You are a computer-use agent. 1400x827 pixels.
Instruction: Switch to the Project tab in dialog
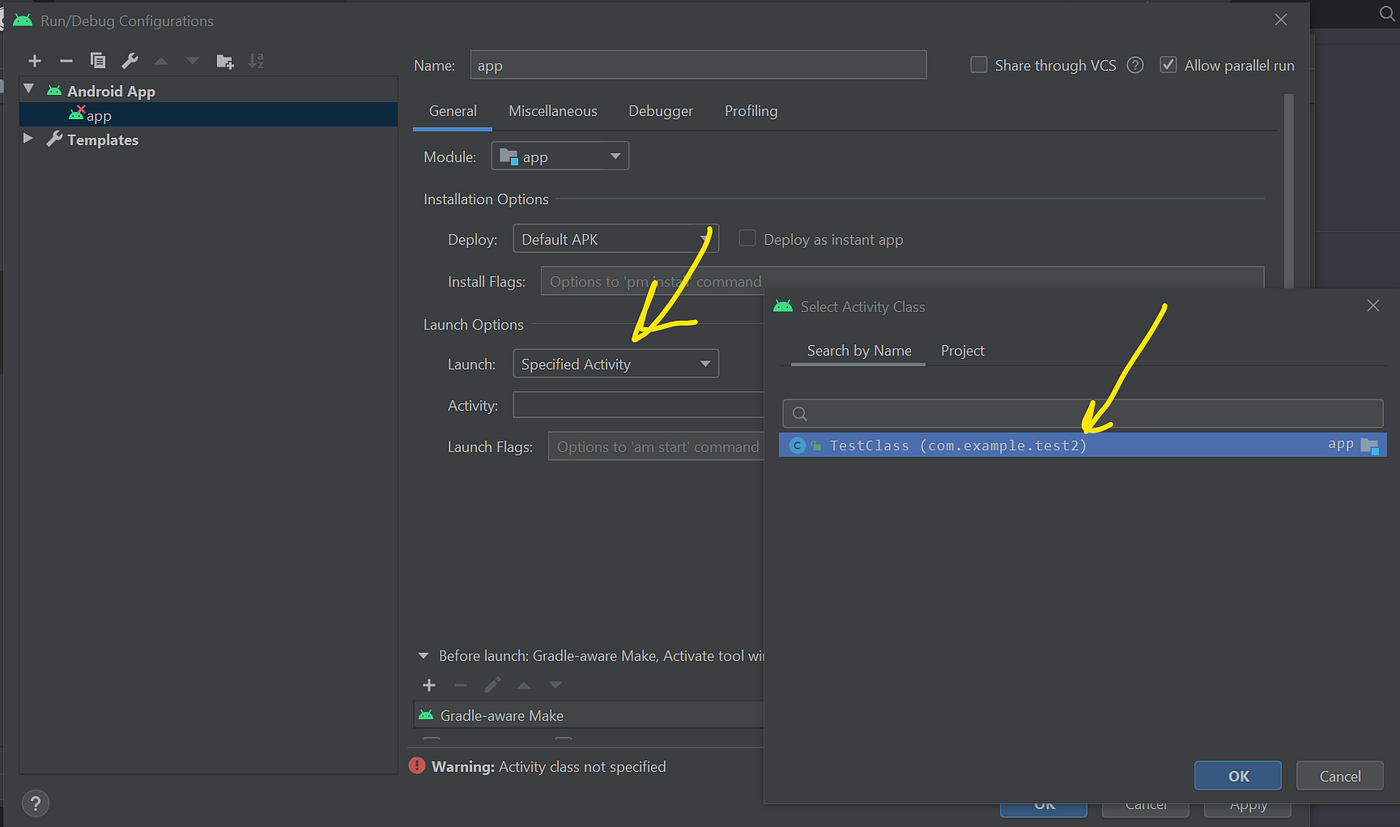tap(962, 351)
